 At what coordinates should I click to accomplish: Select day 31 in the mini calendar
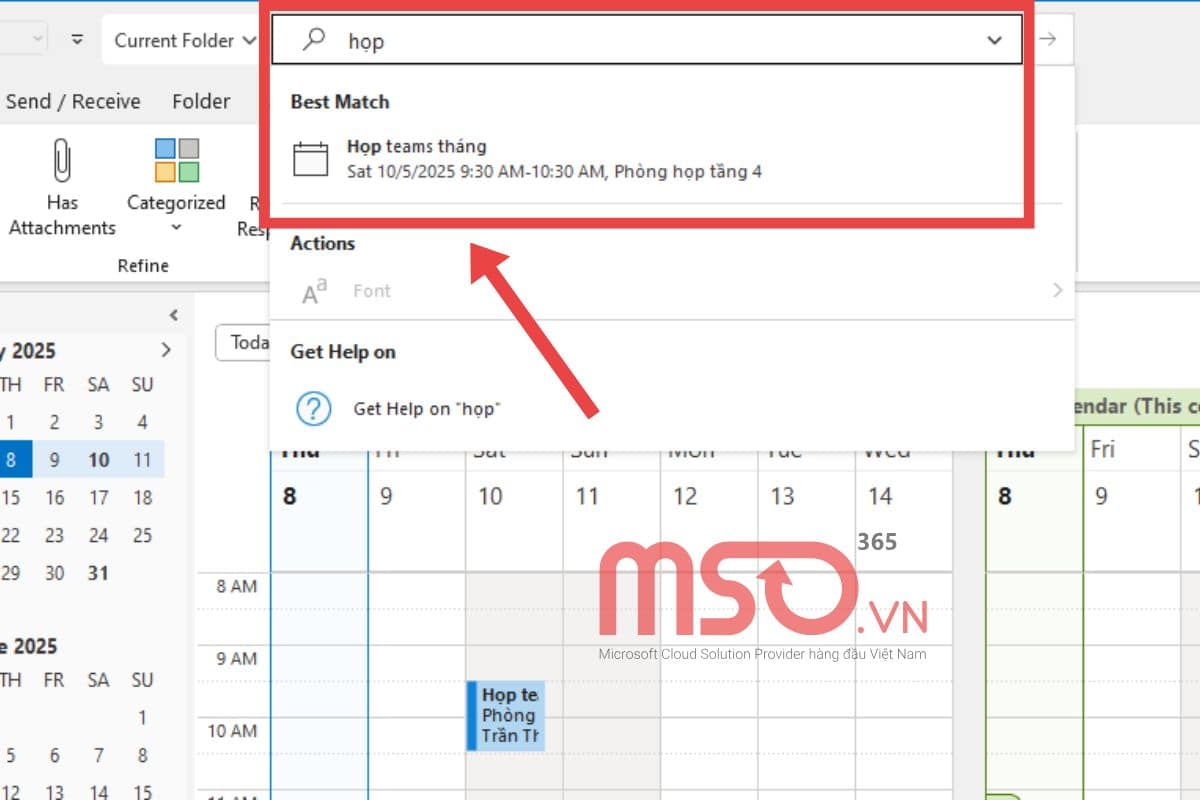point(98,573)
